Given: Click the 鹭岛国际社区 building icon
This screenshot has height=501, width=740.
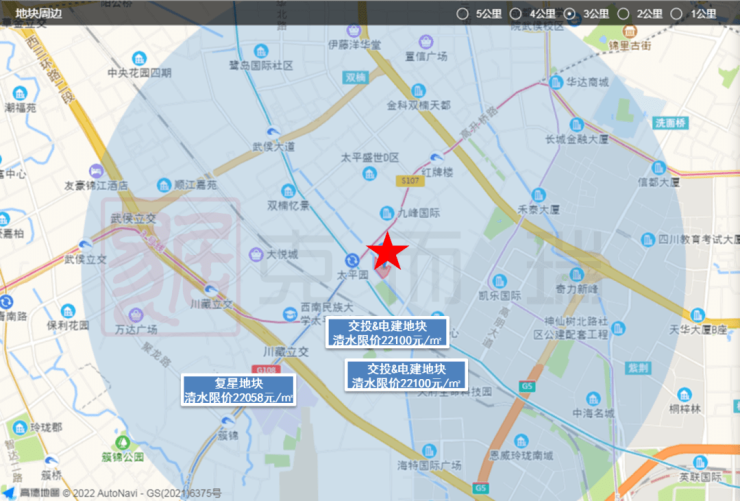Looking at the screenshot, I should point(261,50).
